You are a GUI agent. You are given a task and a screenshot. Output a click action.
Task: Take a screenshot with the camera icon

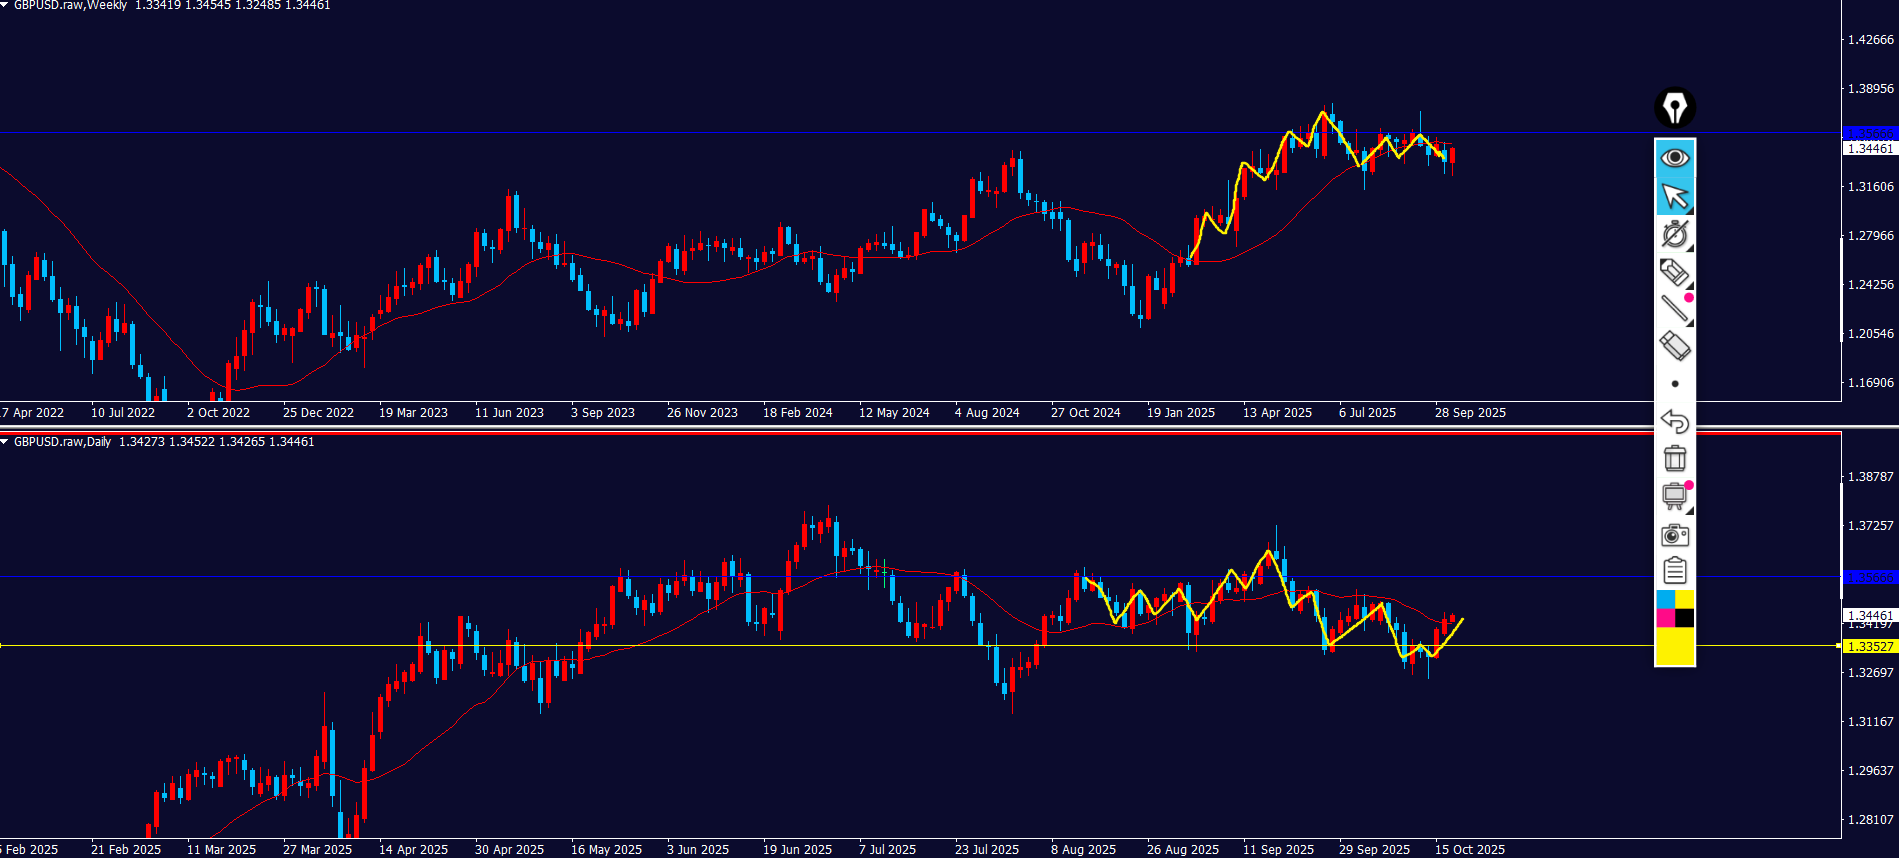click(x=1675, y=535)
